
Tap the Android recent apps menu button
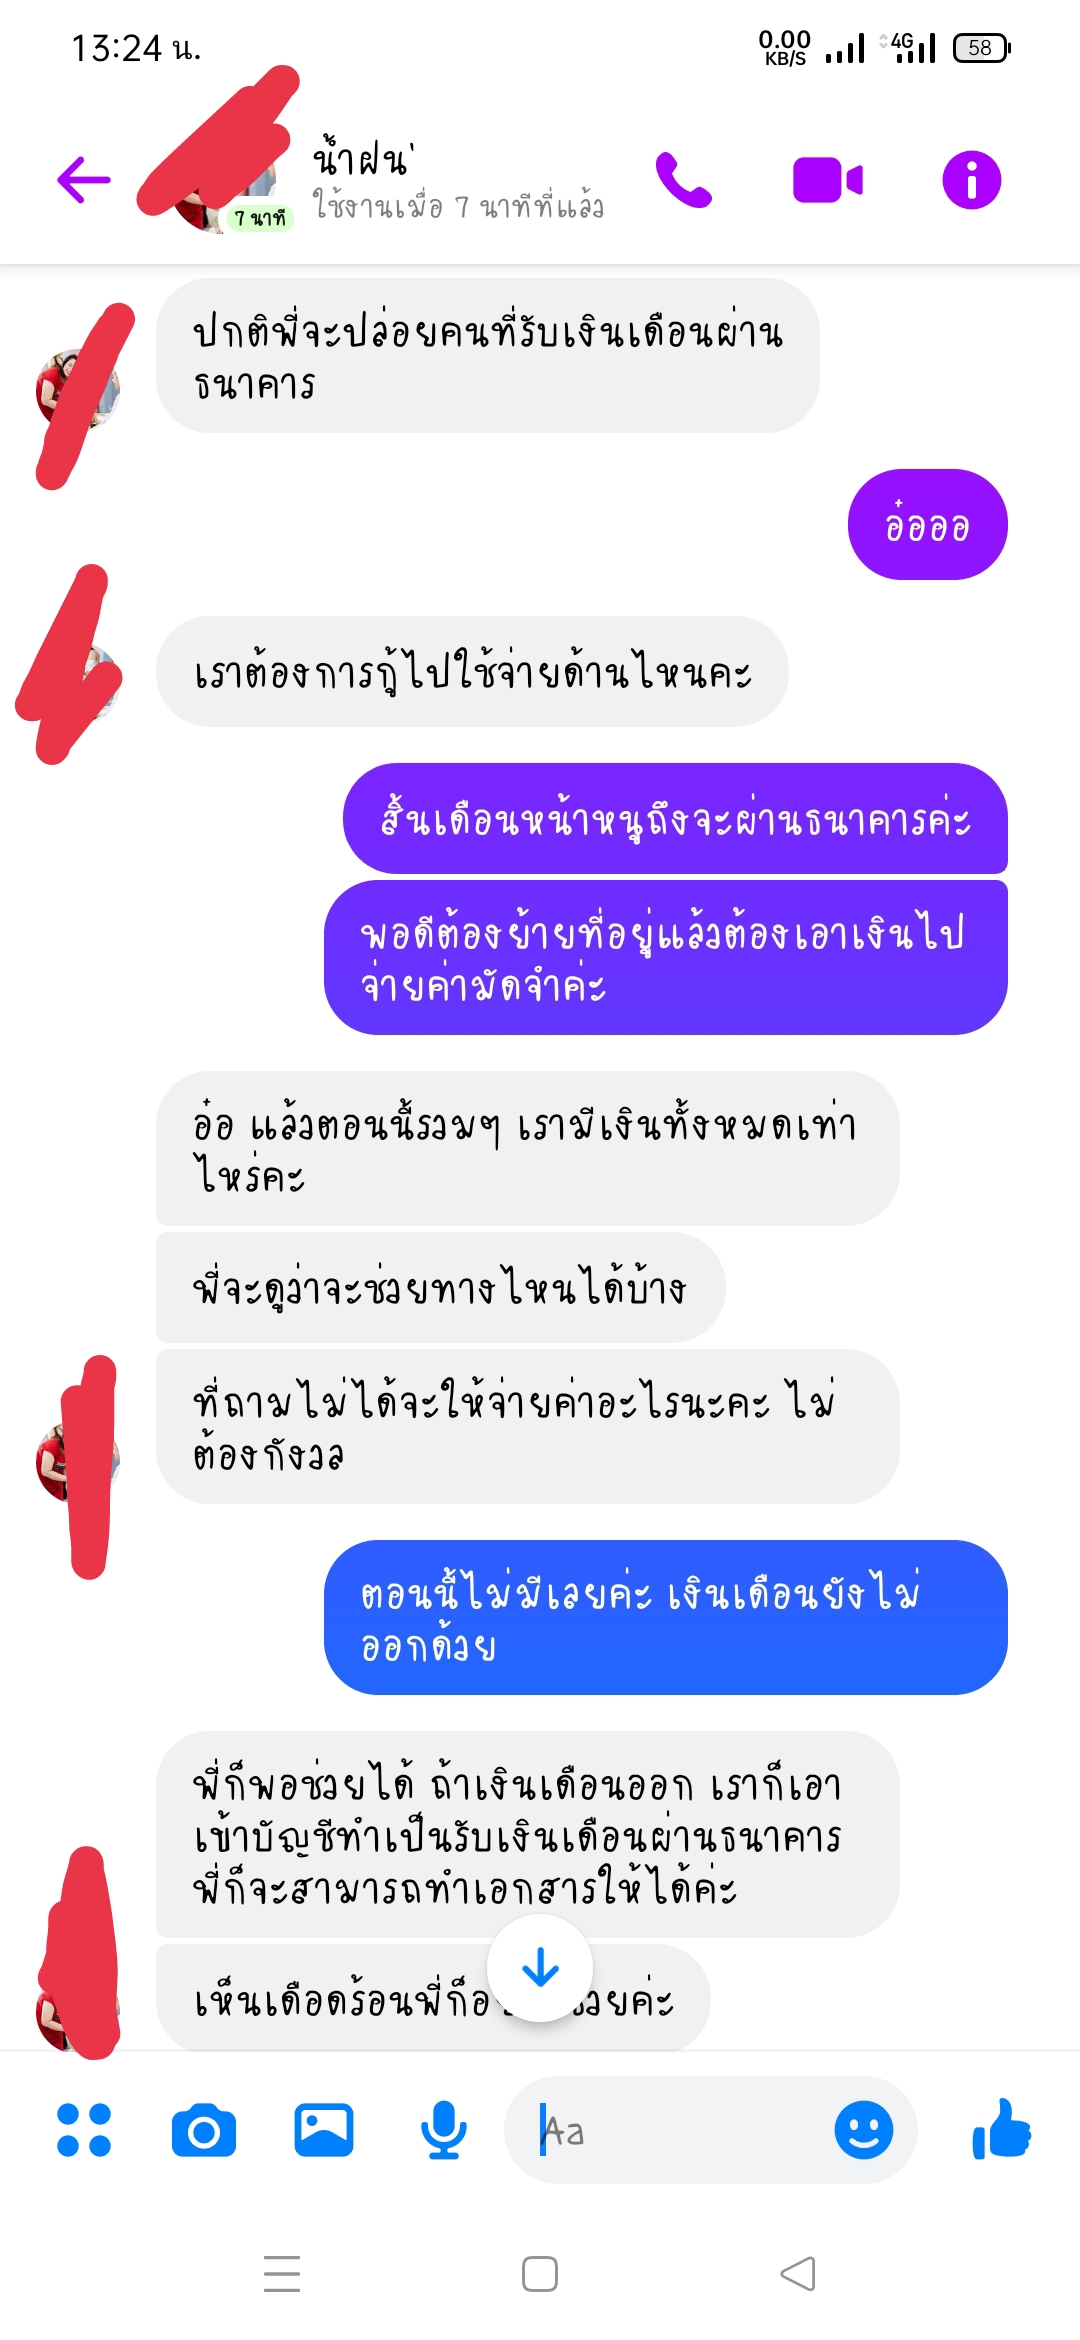click(x=282, y=2274)
